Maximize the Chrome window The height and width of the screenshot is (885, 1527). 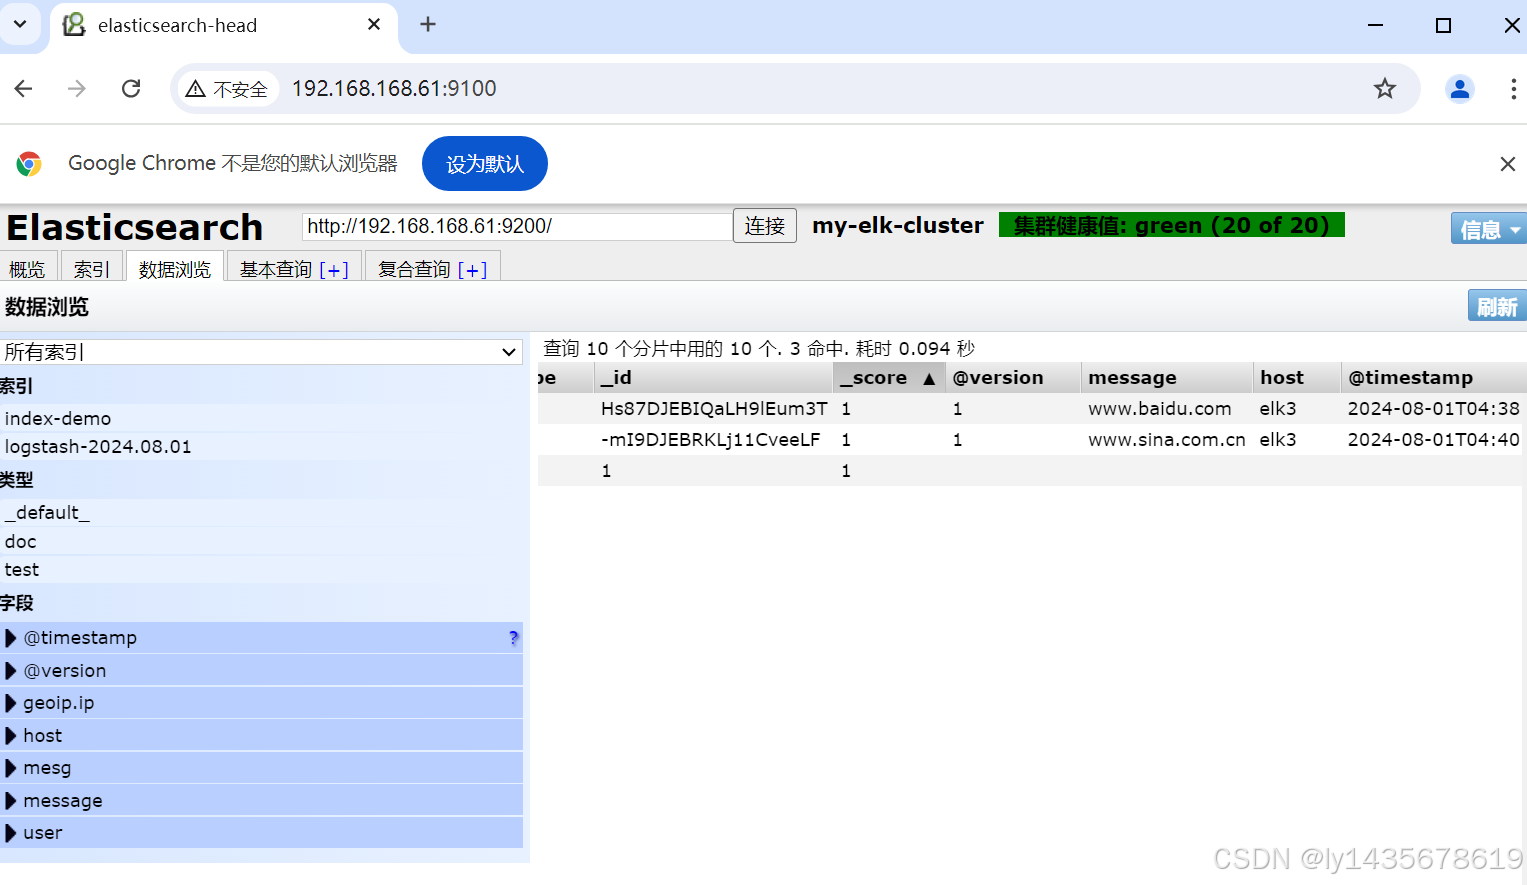(1443, 25)
